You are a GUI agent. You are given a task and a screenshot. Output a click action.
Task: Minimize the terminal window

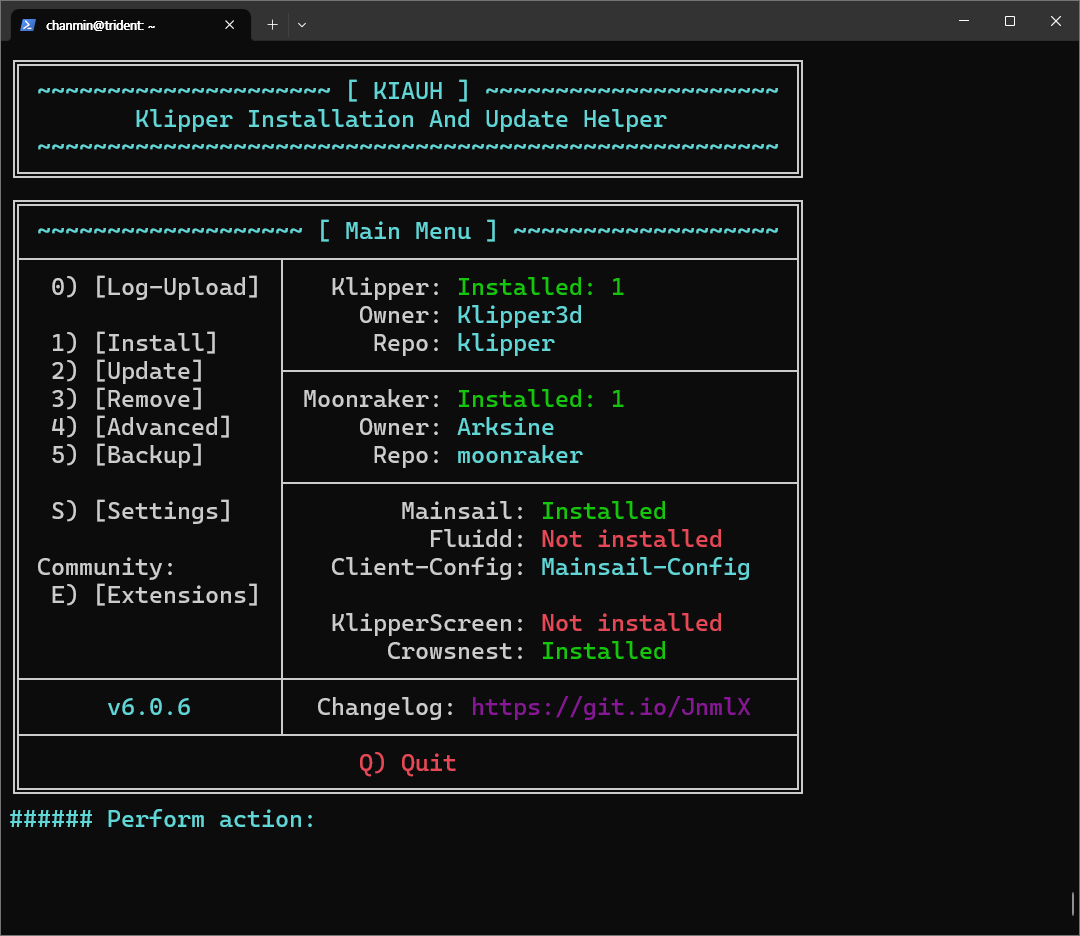964,21
